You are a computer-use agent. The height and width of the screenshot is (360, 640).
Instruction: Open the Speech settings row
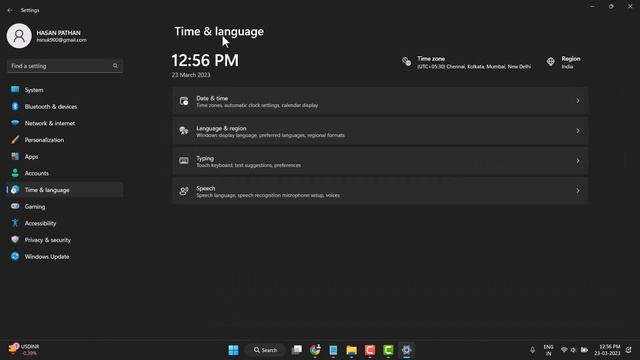380,191
